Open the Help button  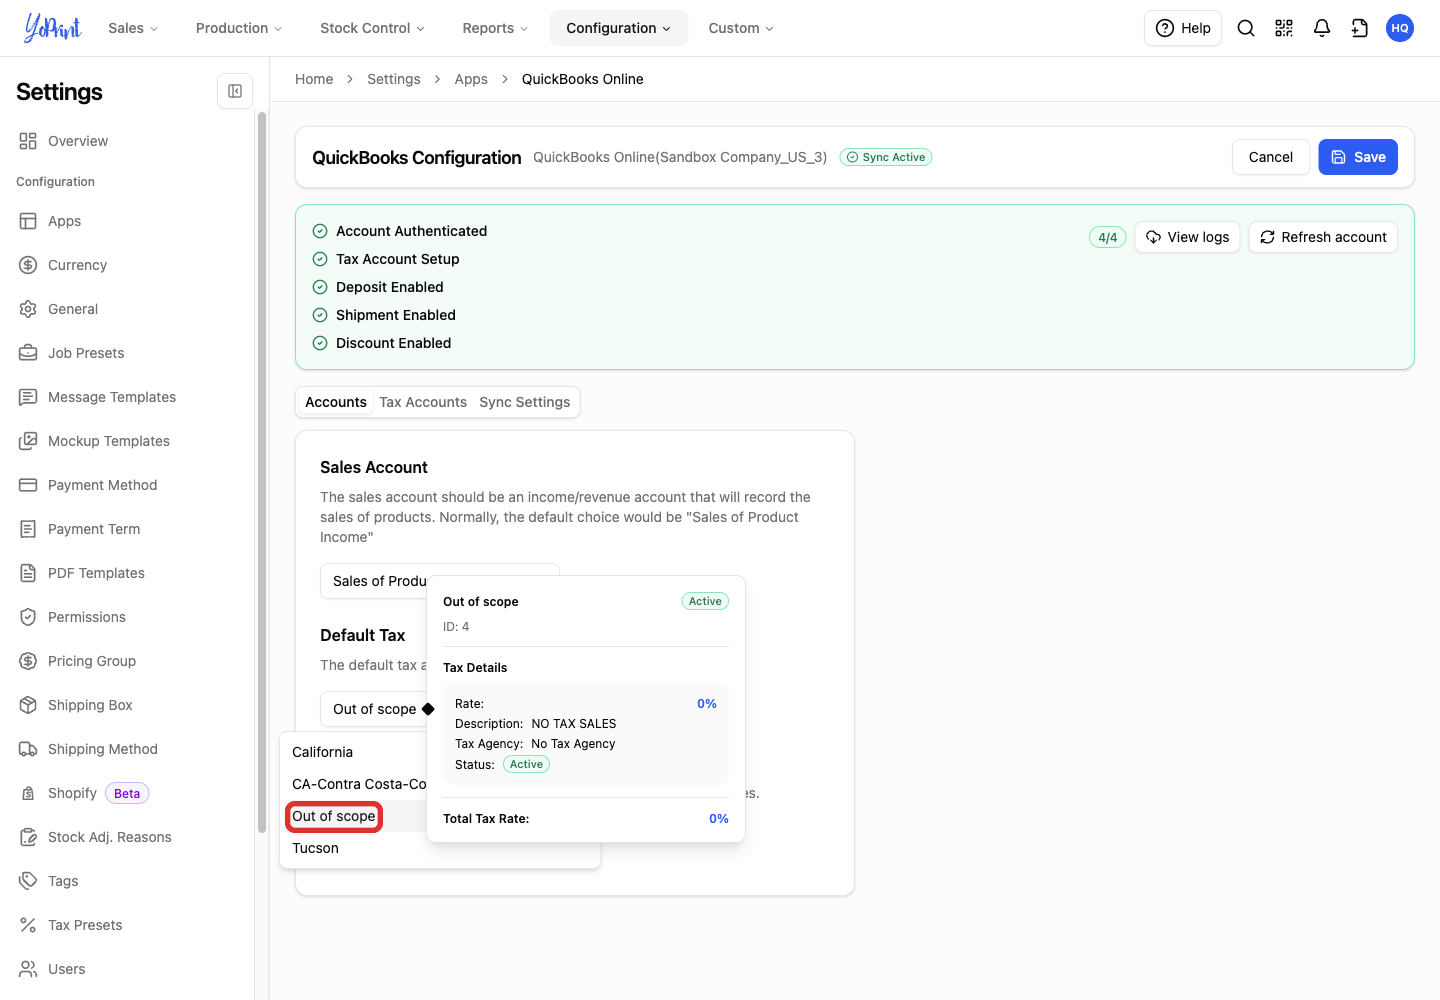coord(1183,28)
